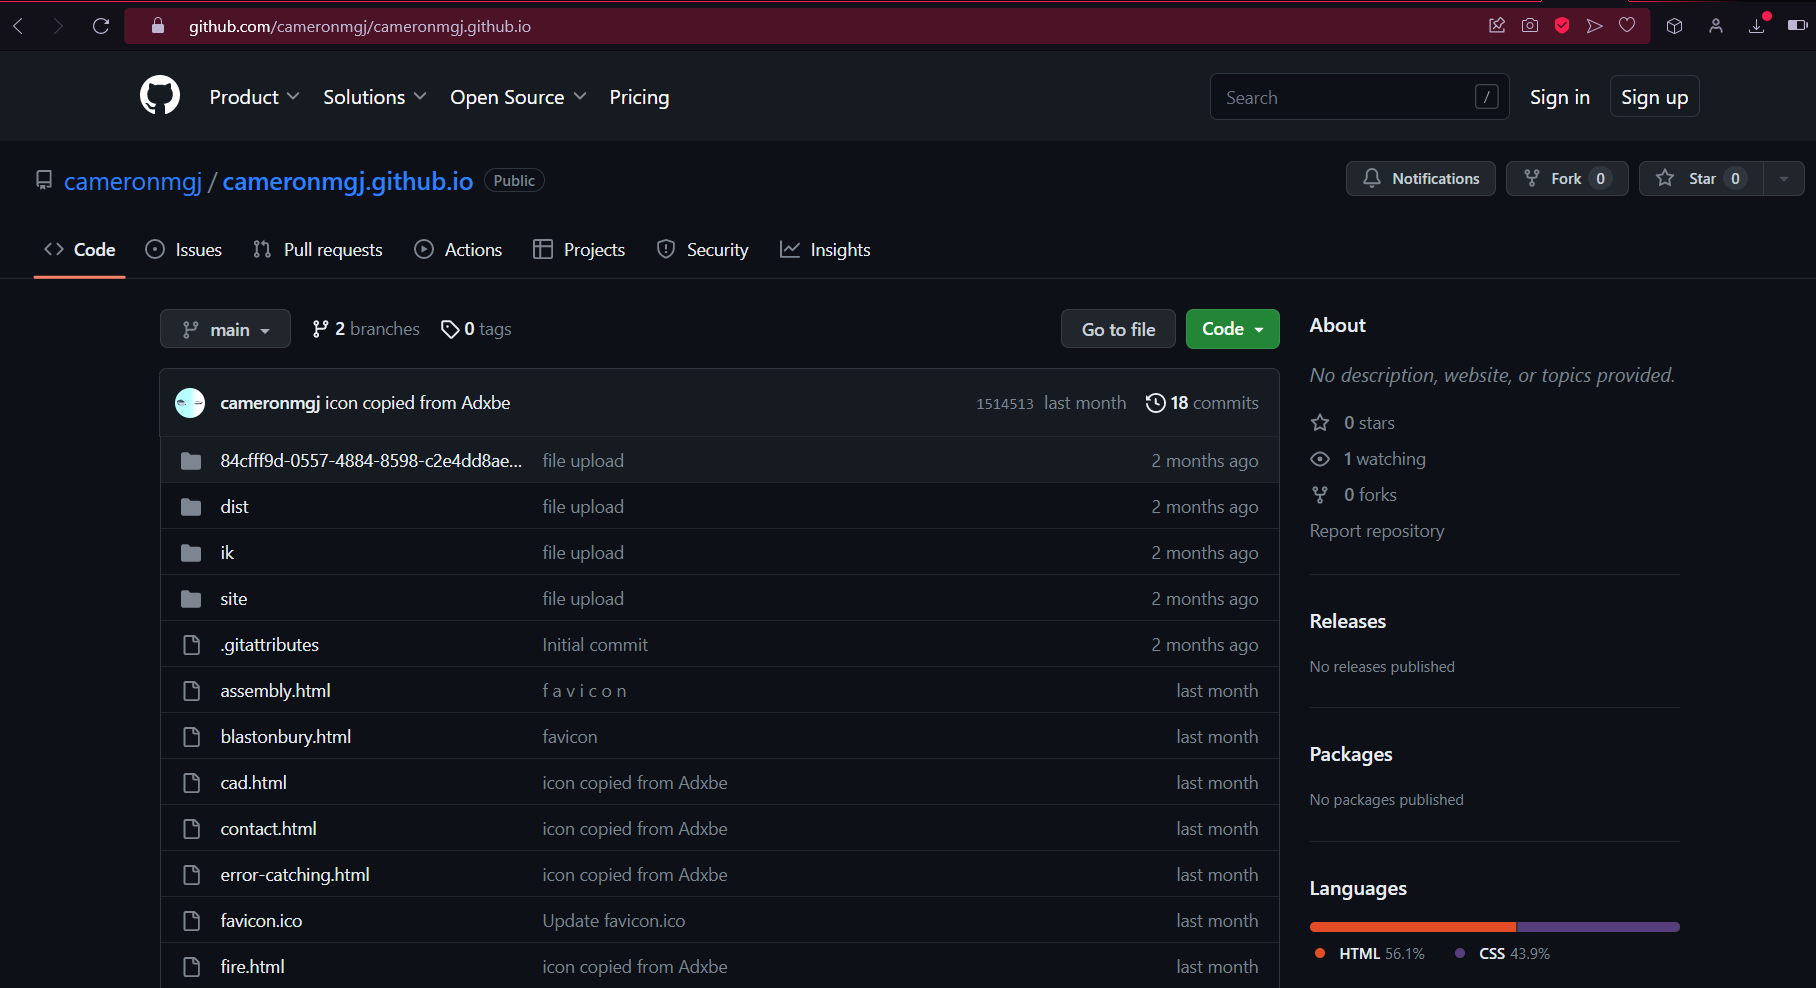Expand the Solutions menu
This screenshot has height=988, width=1816.
(x=375, y=97)
